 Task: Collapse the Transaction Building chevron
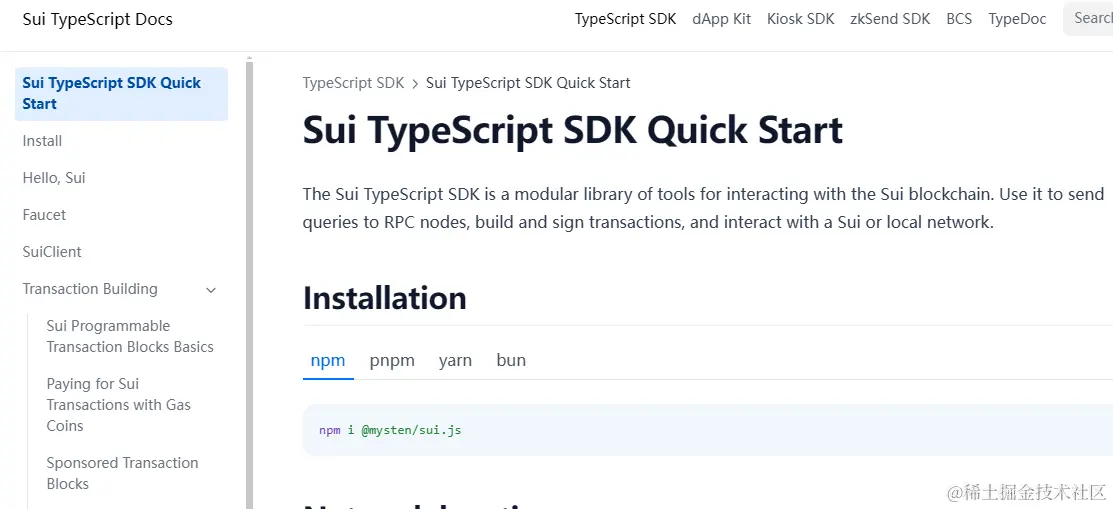[x=211, y=290]
